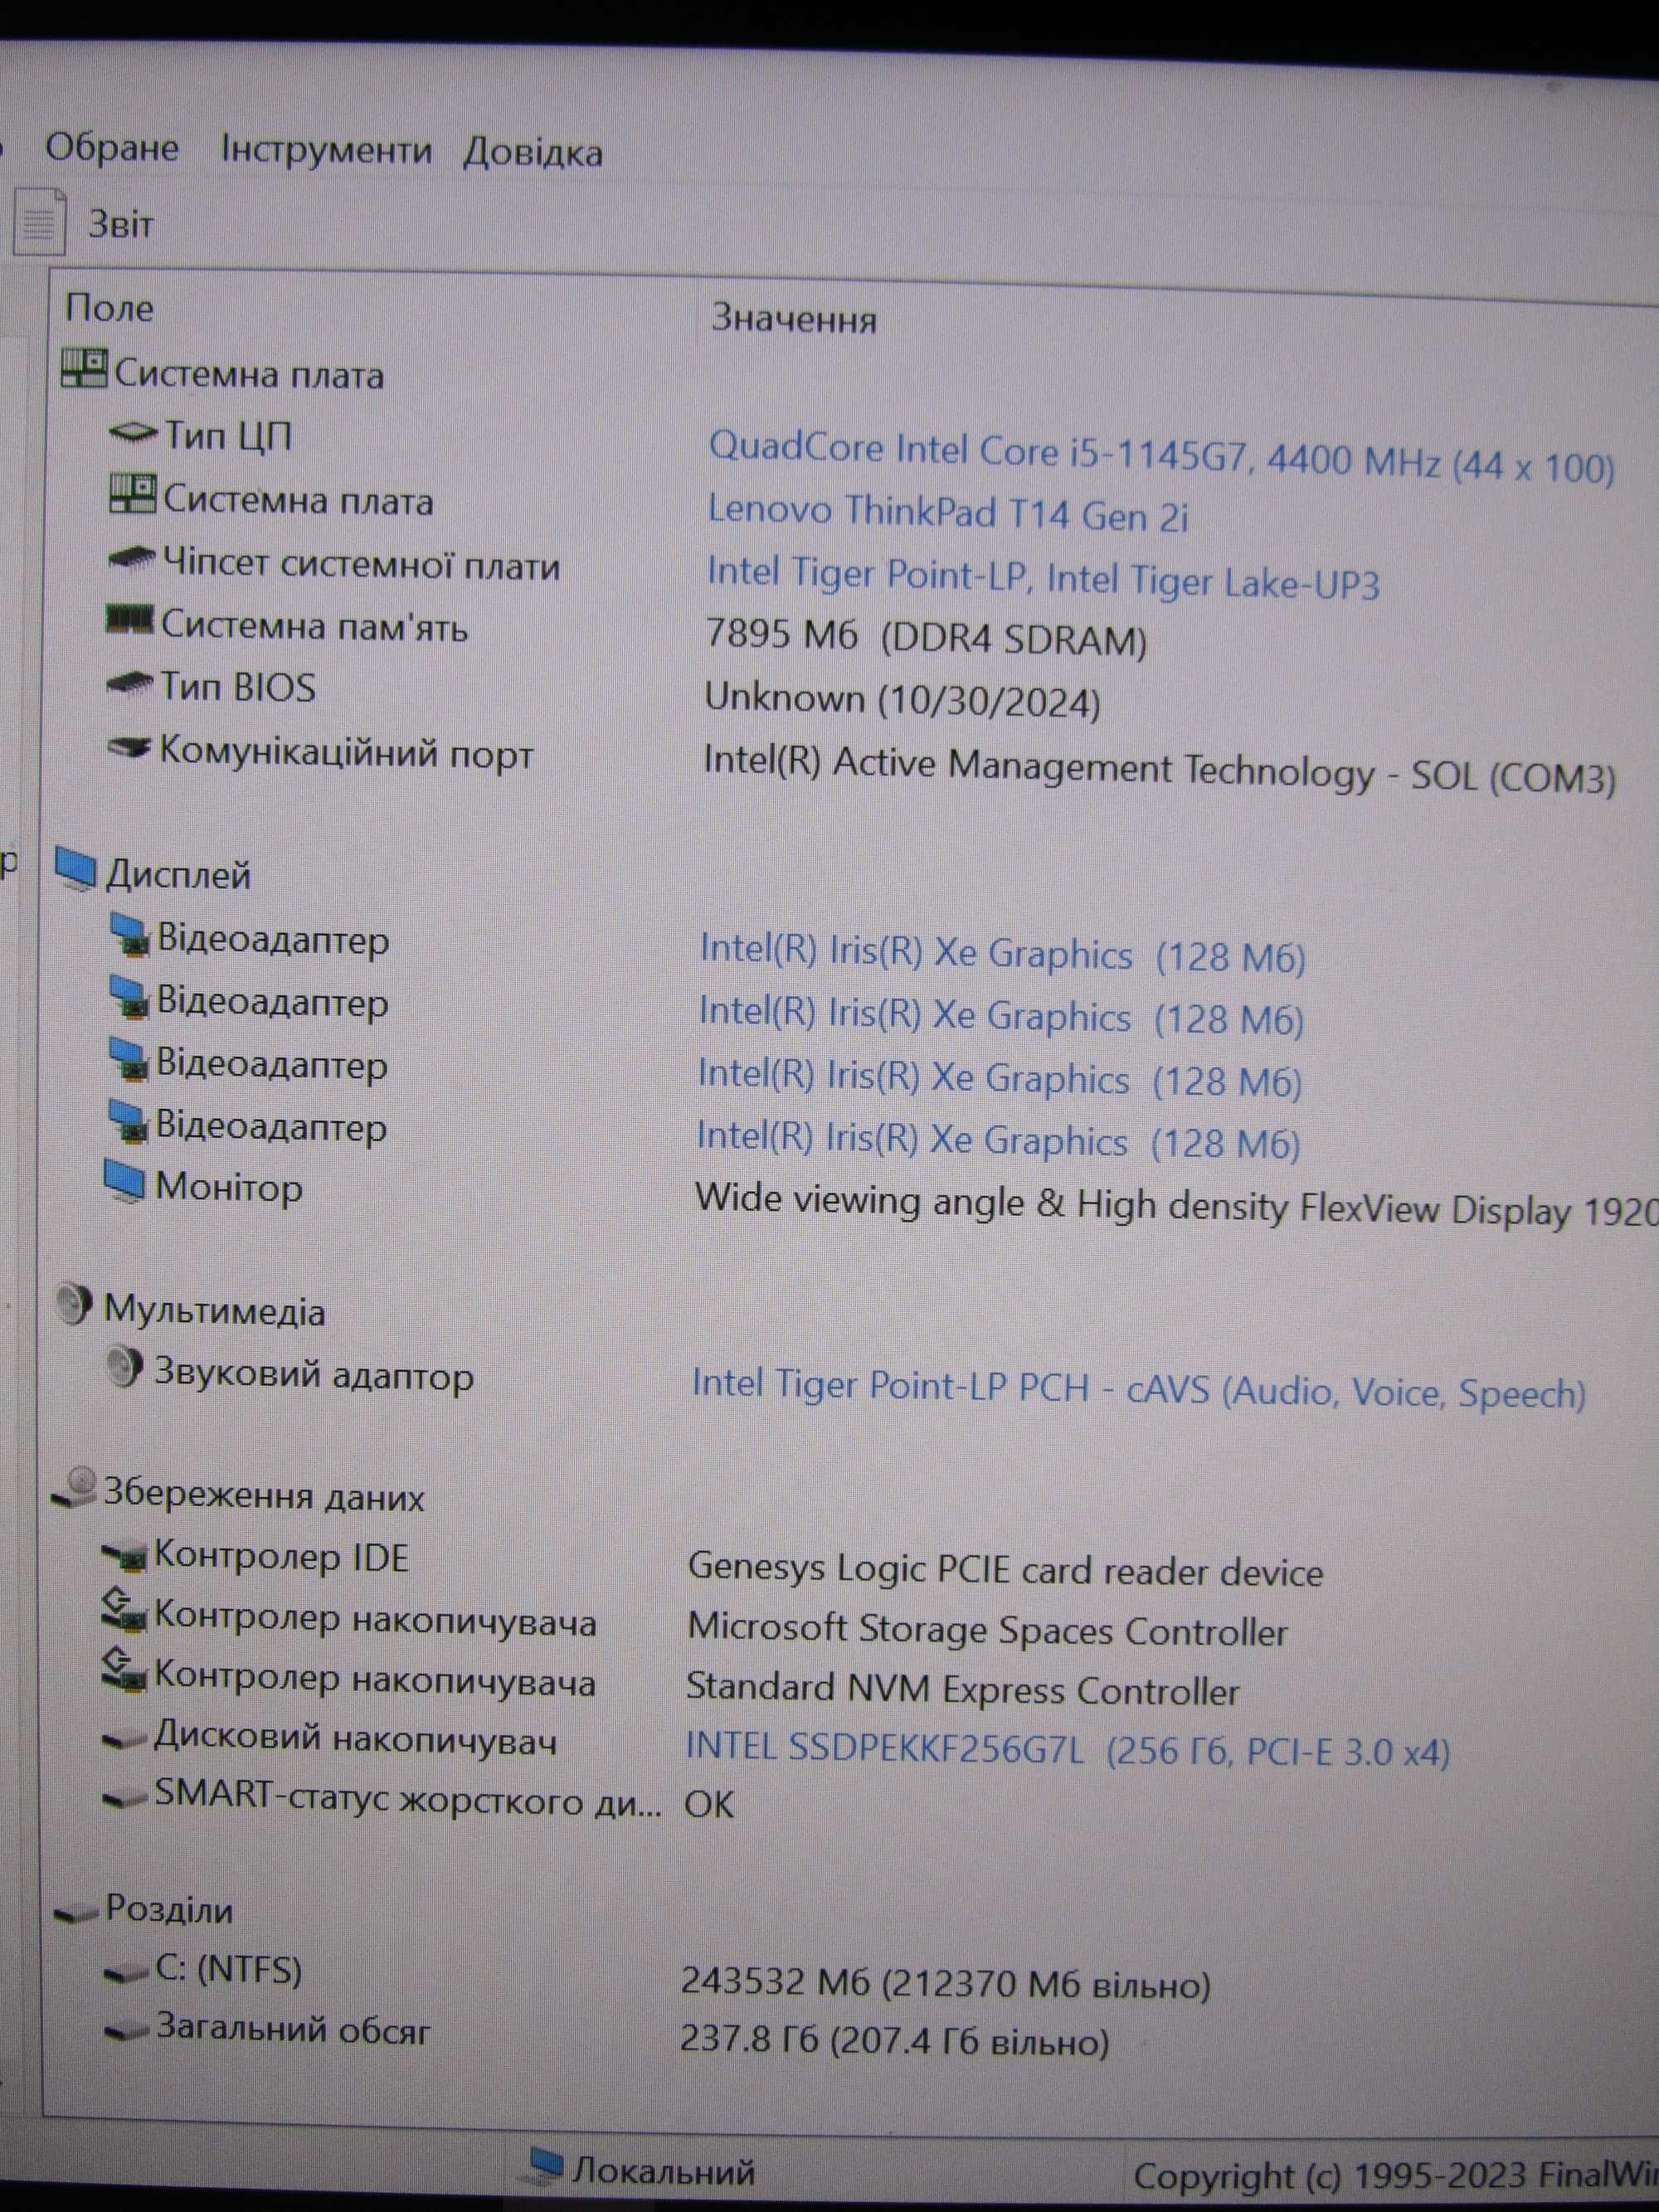Open the Intel Tiger Point-LP PCH cAVS link
The height and width of the screenshot is (2212, 1659).
1139,1388
